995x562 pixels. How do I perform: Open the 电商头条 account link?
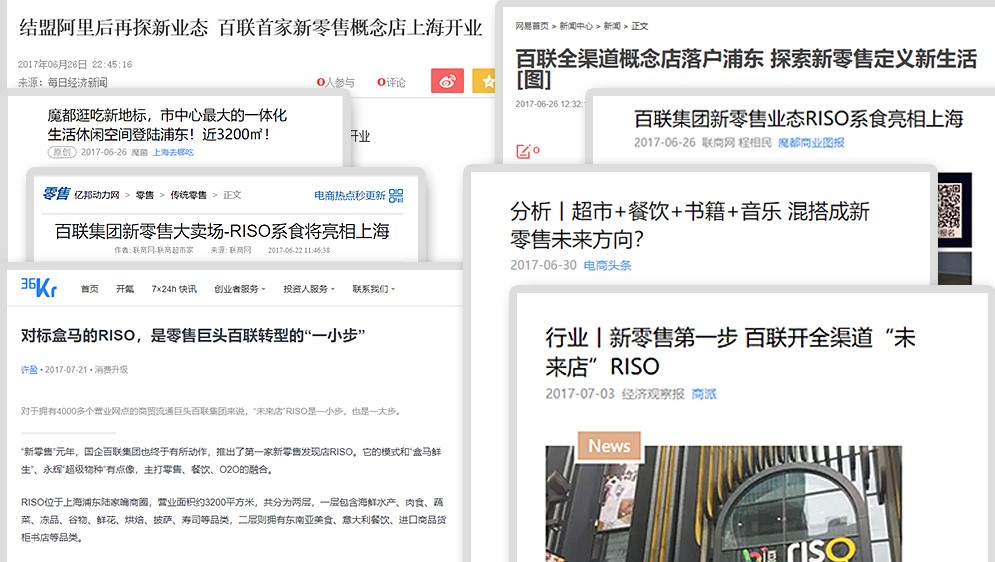tap(607, 265)
